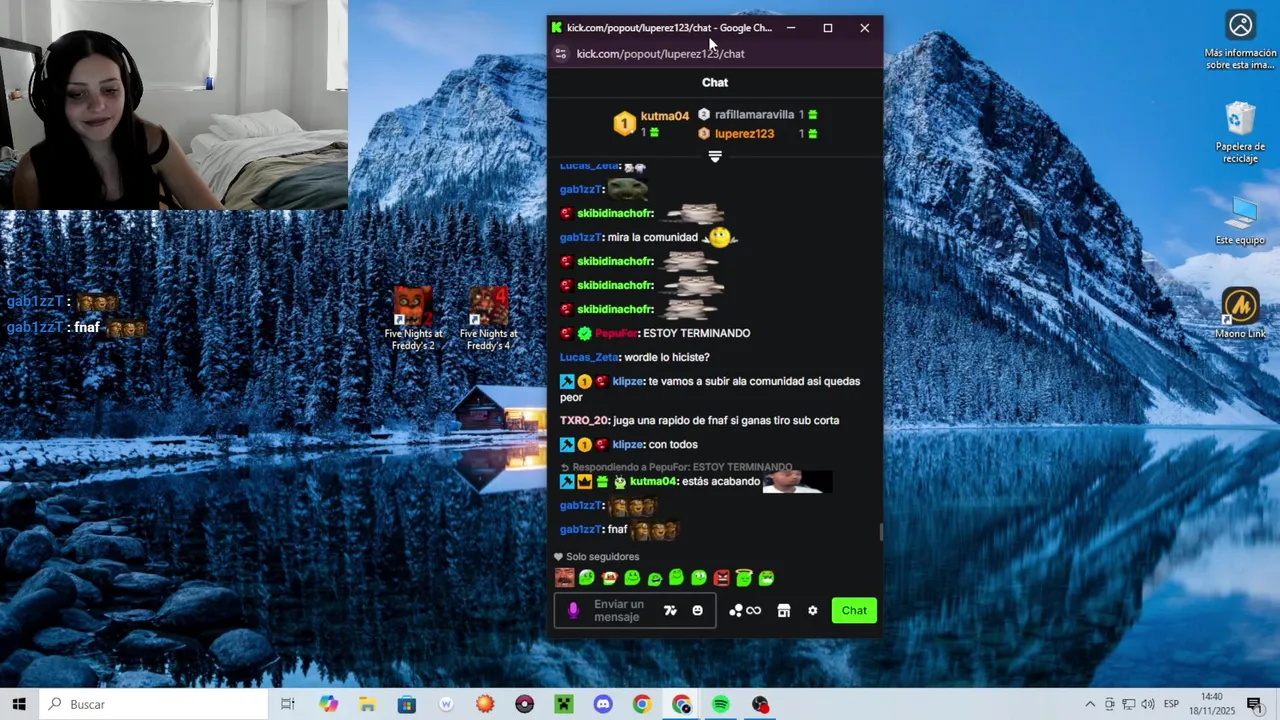
Task: Collapse the leaderboard using the arrow below it
Action: point(715,156)
